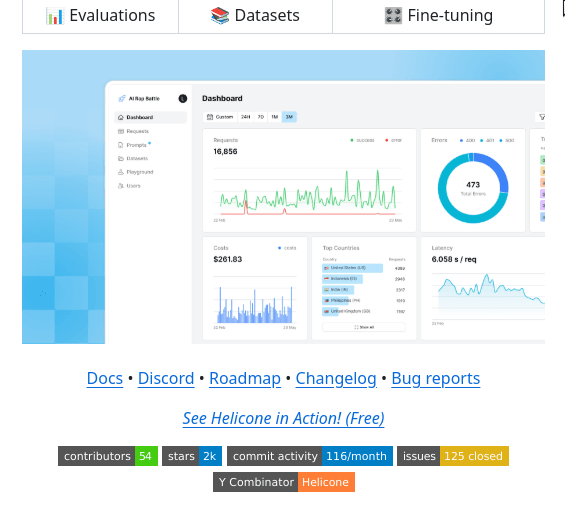
Task: Click the 473 total errors donut chart
Action: click(x=473, y=188)
